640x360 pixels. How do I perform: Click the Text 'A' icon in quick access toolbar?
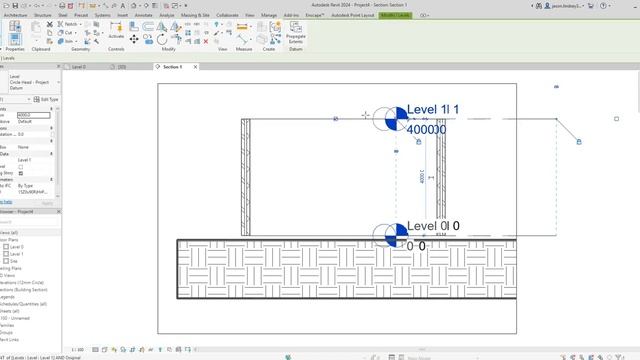(x=122, y=6)
